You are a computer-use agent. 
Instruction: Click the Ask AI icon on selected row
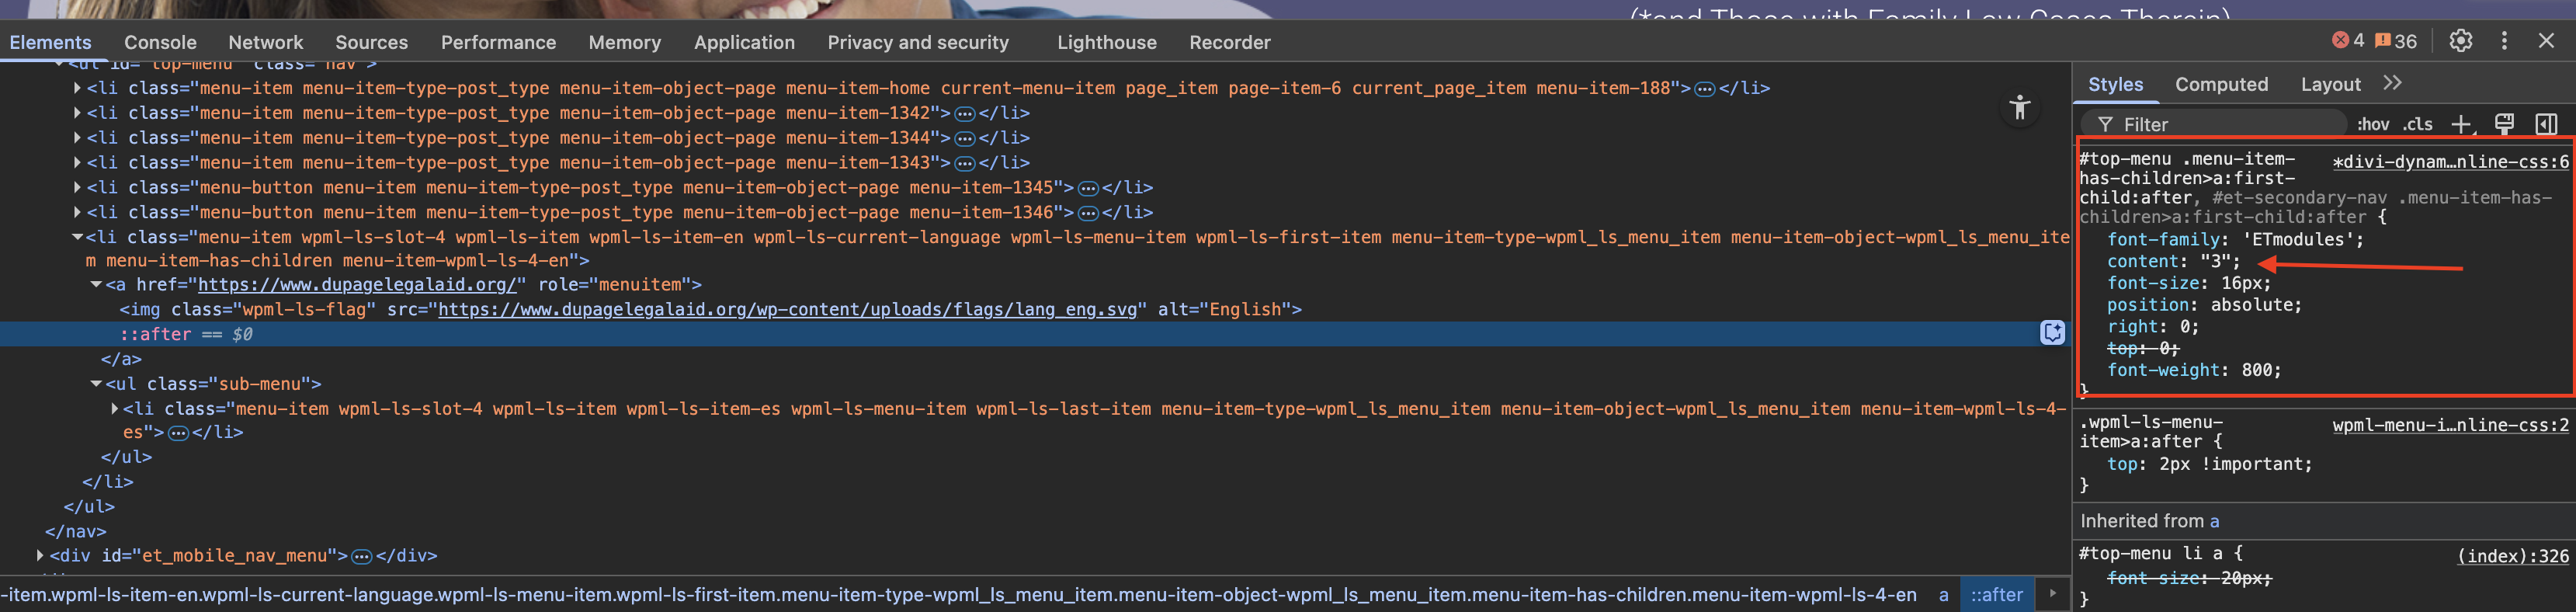(x=2052, y=333)
